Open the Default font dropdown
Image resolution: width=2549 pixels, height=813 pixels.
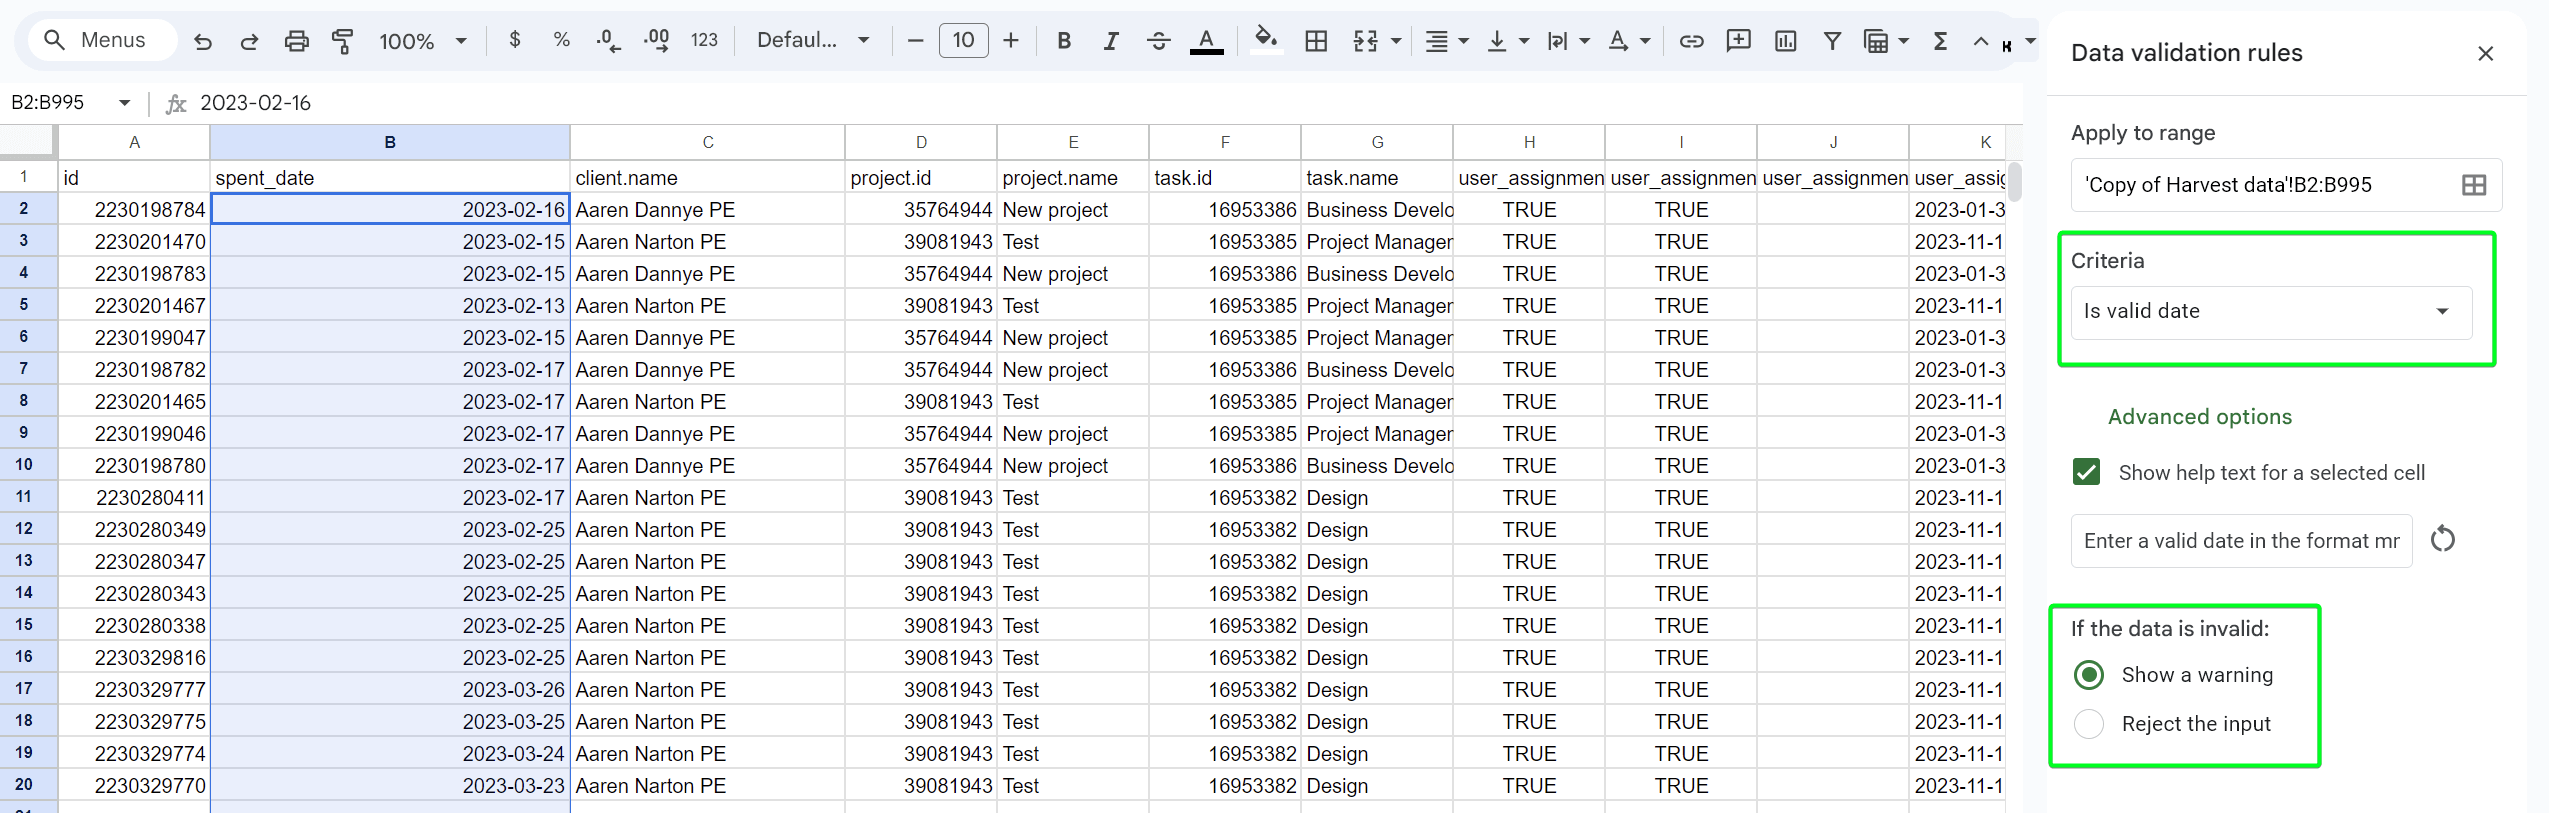pos(812,41)
